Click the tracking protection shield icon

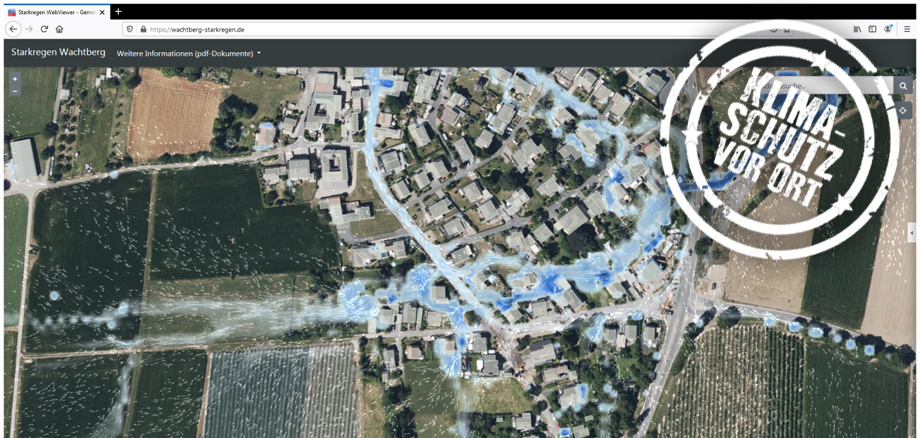click(x=130, y=30)
